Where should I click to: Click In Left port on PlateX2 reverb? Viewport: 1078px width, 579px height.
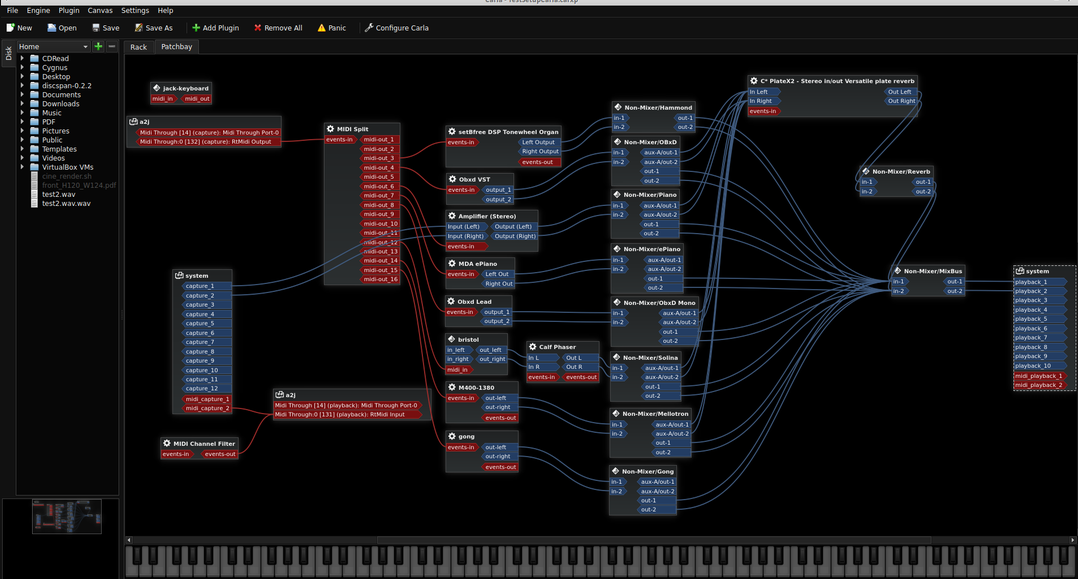763,91
